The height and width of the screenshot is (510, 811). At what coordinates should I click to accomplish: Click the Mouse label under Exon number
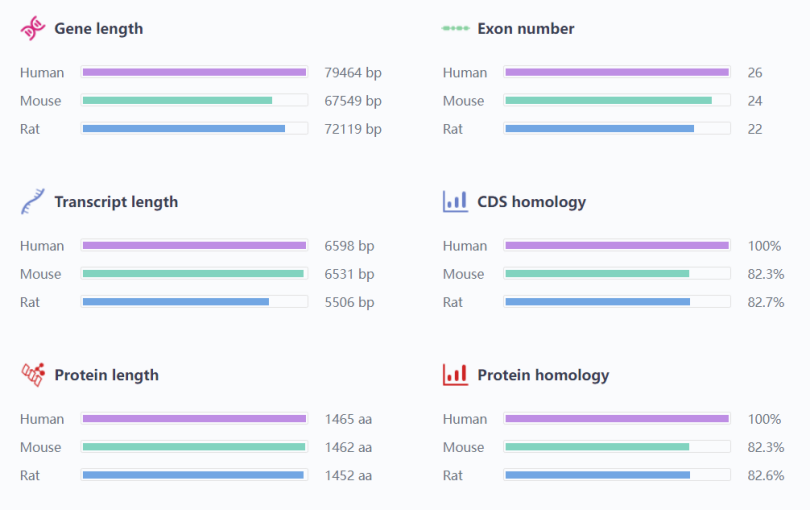pos(463,101)
